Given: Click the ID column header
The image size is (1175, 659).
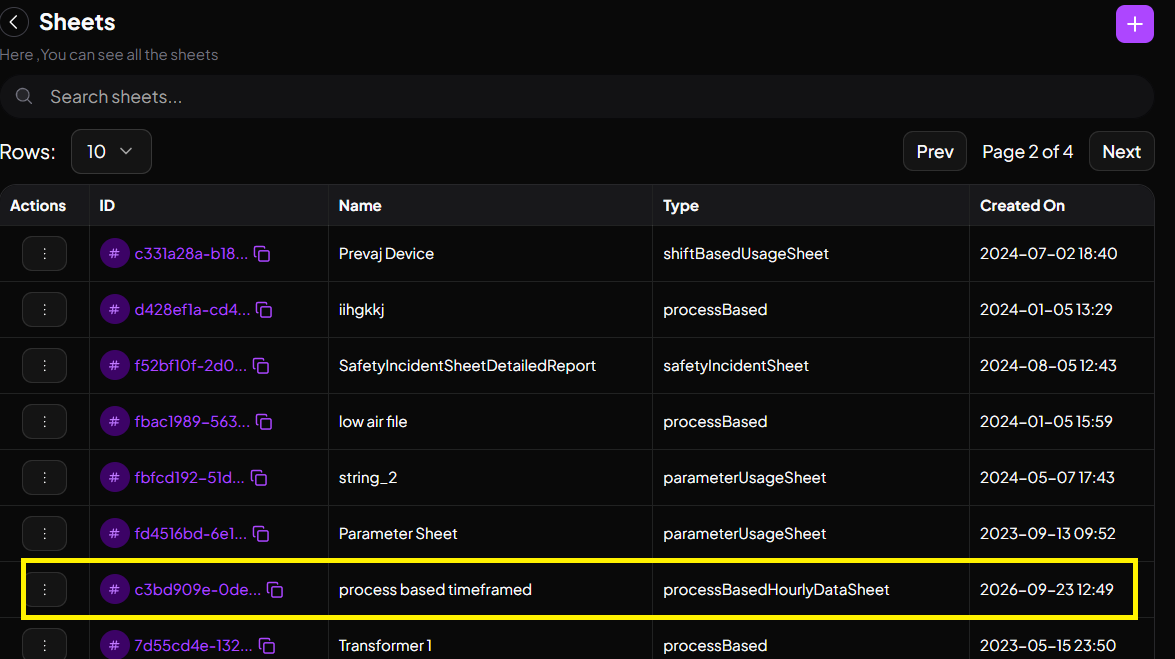Looking at the screenshot, I should click(107, 205).
